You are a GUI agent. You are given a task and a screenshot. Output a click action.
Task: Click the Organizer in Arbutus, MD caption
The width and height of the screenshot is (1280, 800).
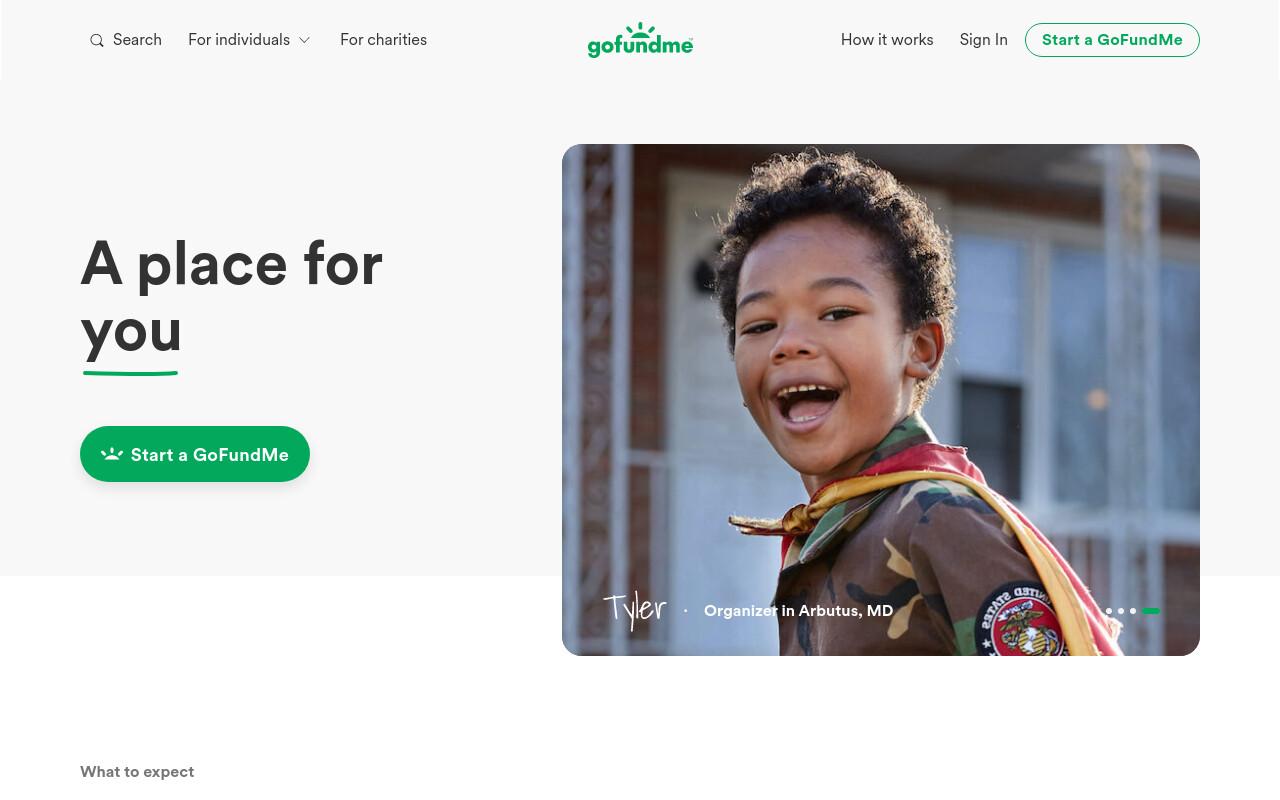click(798, 610)
